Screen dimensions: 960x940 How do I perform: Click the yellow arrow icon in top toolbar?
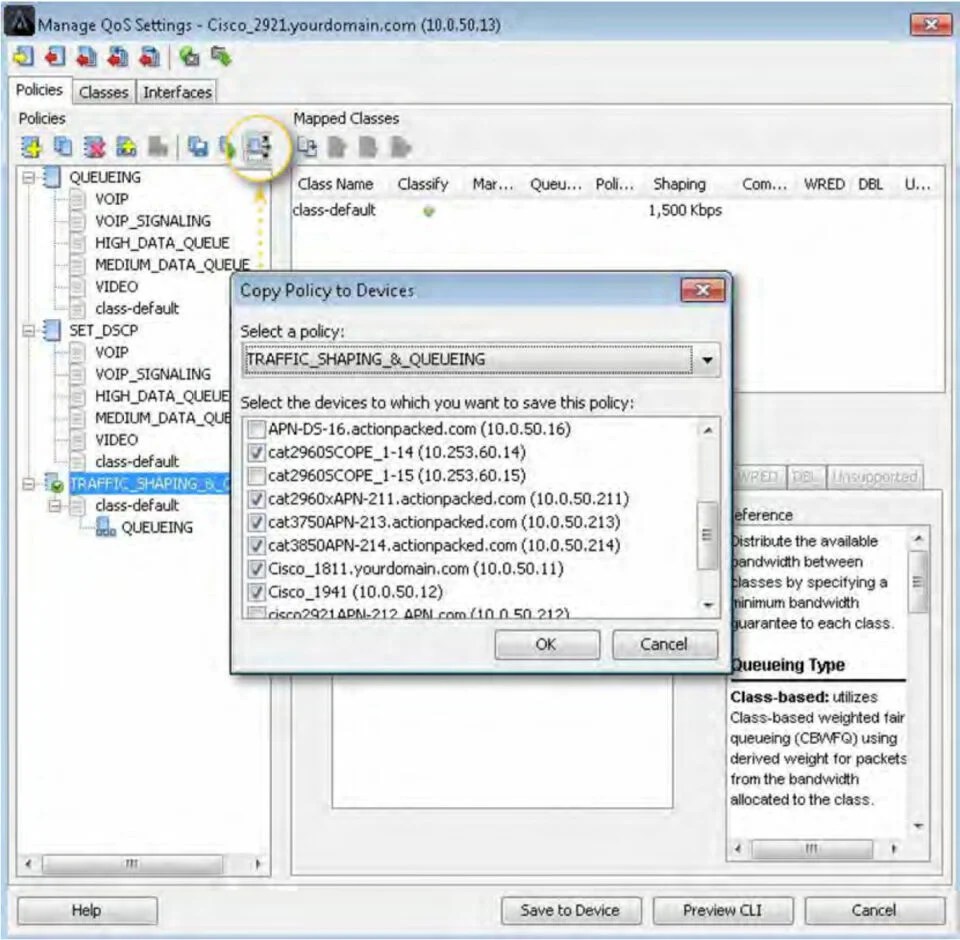click(21, 57)
